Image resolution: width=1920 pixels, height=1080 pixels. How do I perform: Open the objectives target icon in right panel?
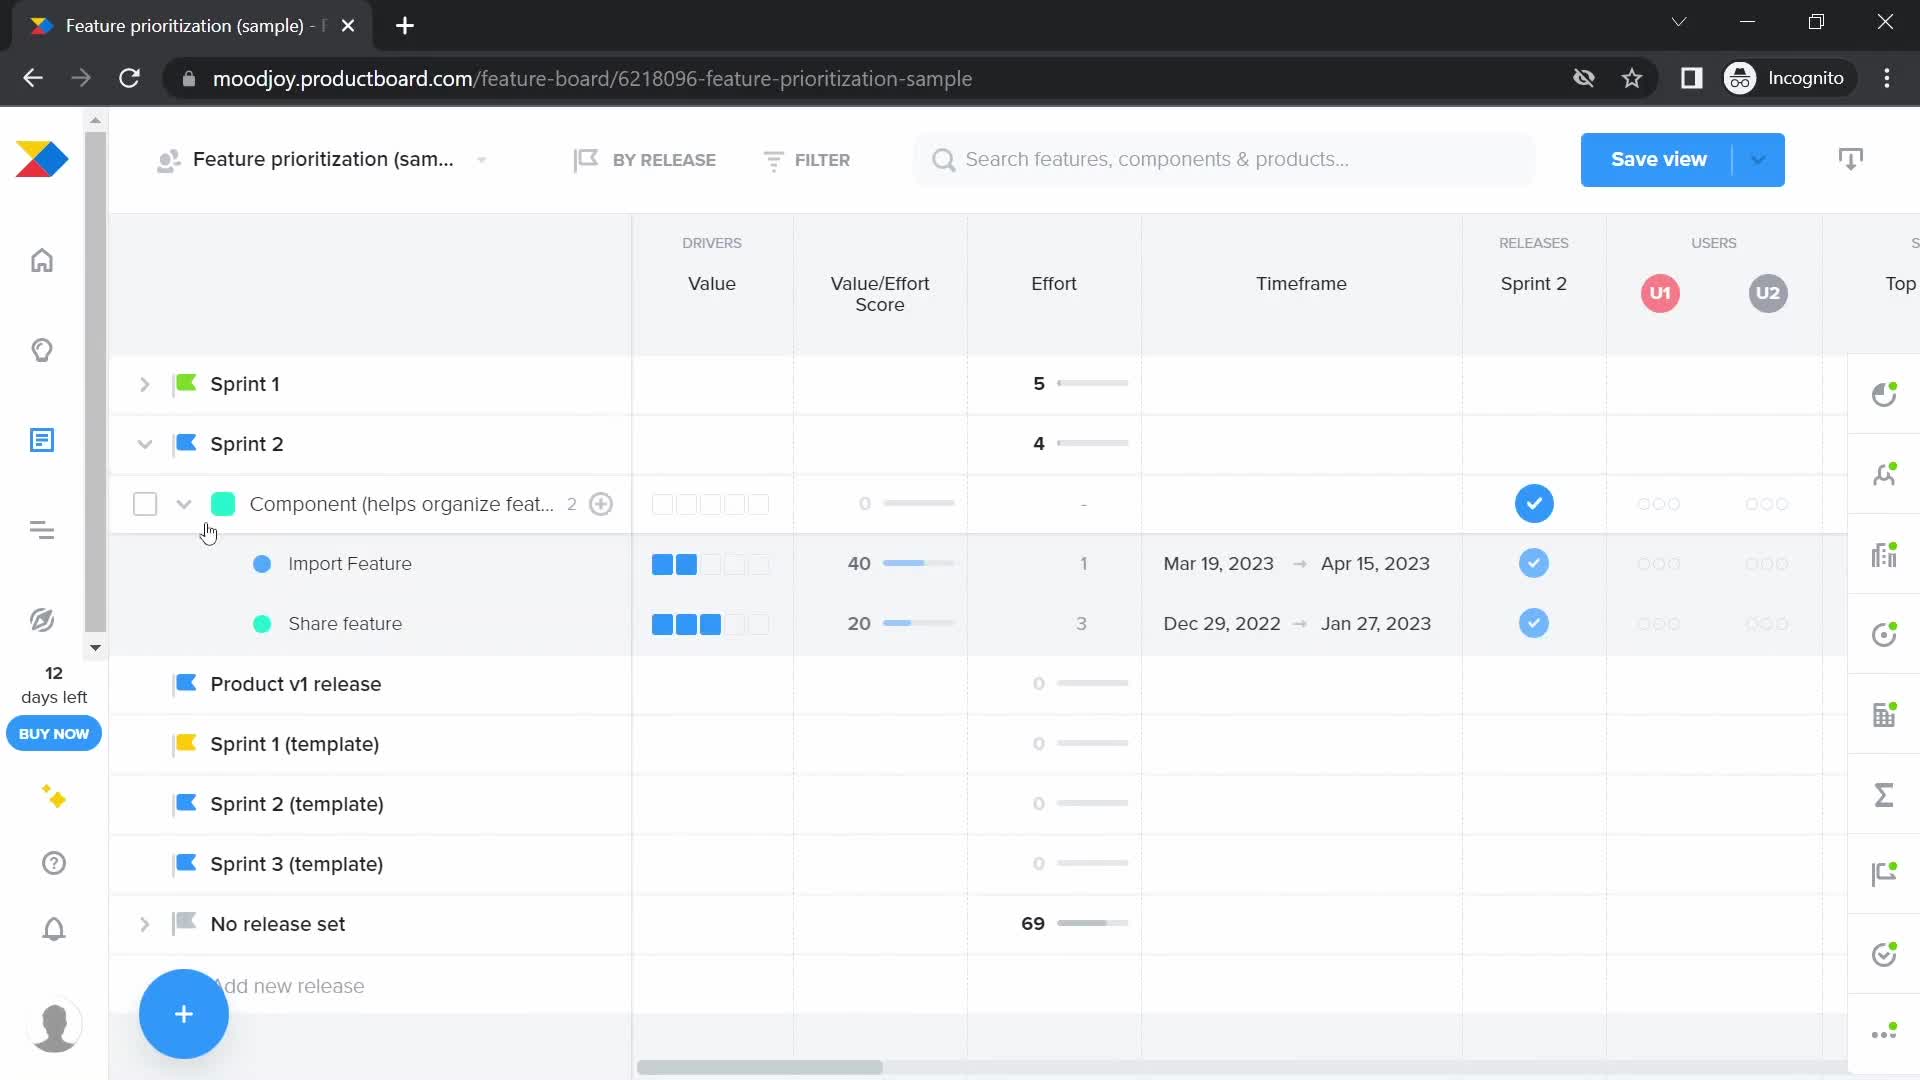[1884, 634]
